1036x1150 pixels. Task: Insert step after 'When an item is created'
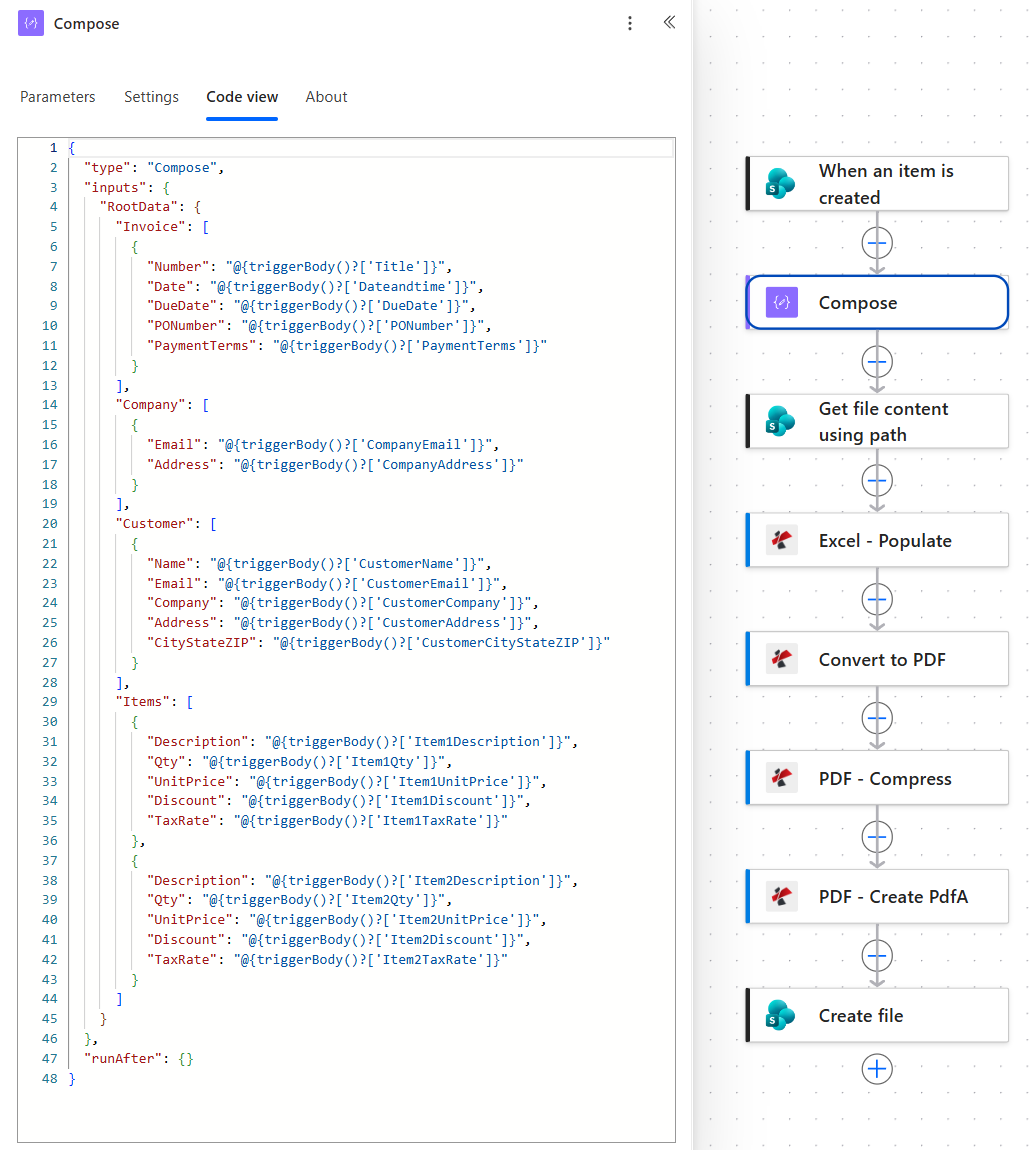(x=877, y=243)
